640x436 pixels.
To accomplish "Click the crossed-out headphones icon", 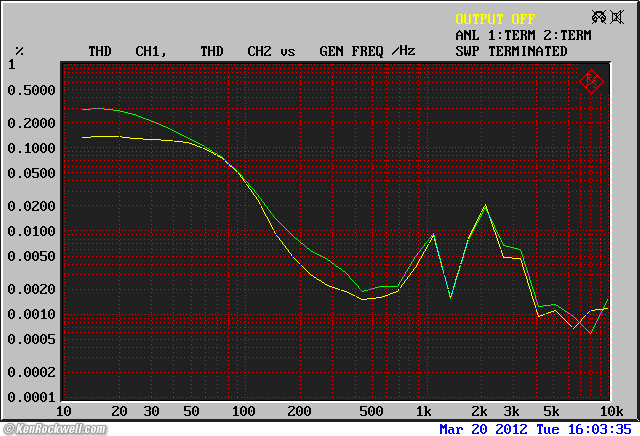I will pos(599,17).
